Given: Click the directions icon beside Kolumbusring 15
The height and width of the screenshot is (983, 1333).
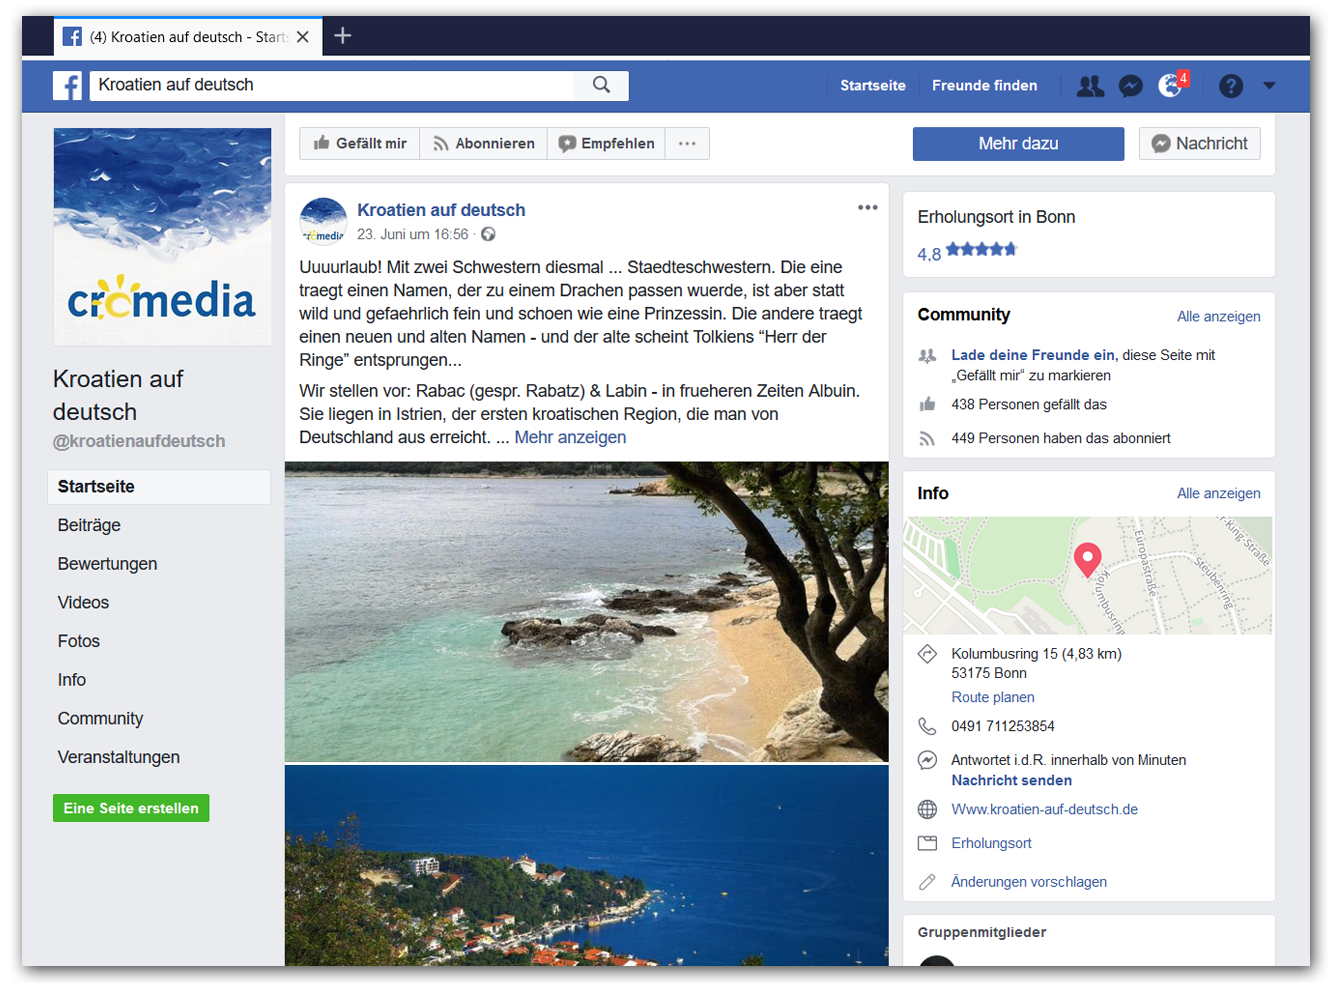Looking at the screenshot, I should point(927,655).
